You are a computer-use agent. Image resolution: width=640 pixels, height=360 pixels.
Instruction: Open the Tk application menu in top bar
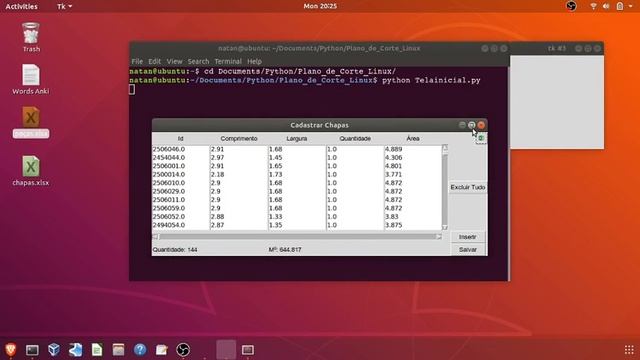coord(64,6)
